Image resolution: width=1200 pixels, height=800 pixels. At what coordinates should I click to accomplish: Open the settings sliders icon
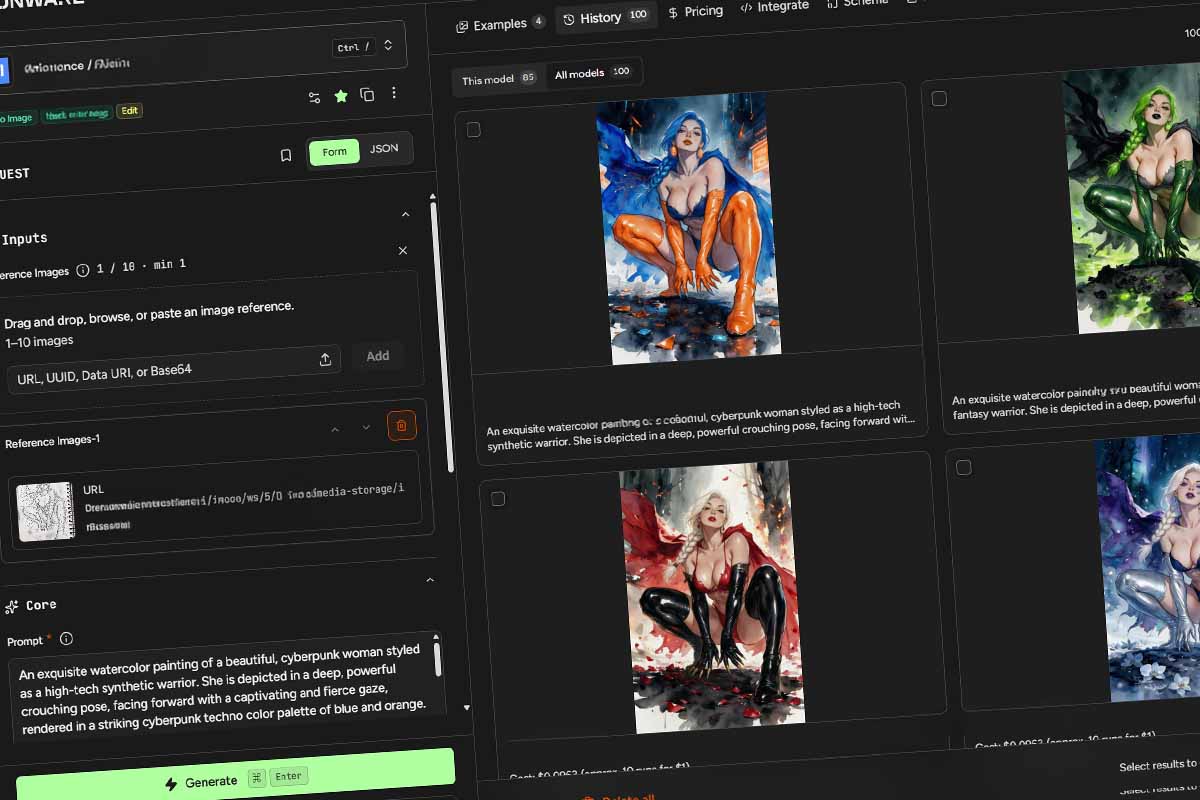314,97
